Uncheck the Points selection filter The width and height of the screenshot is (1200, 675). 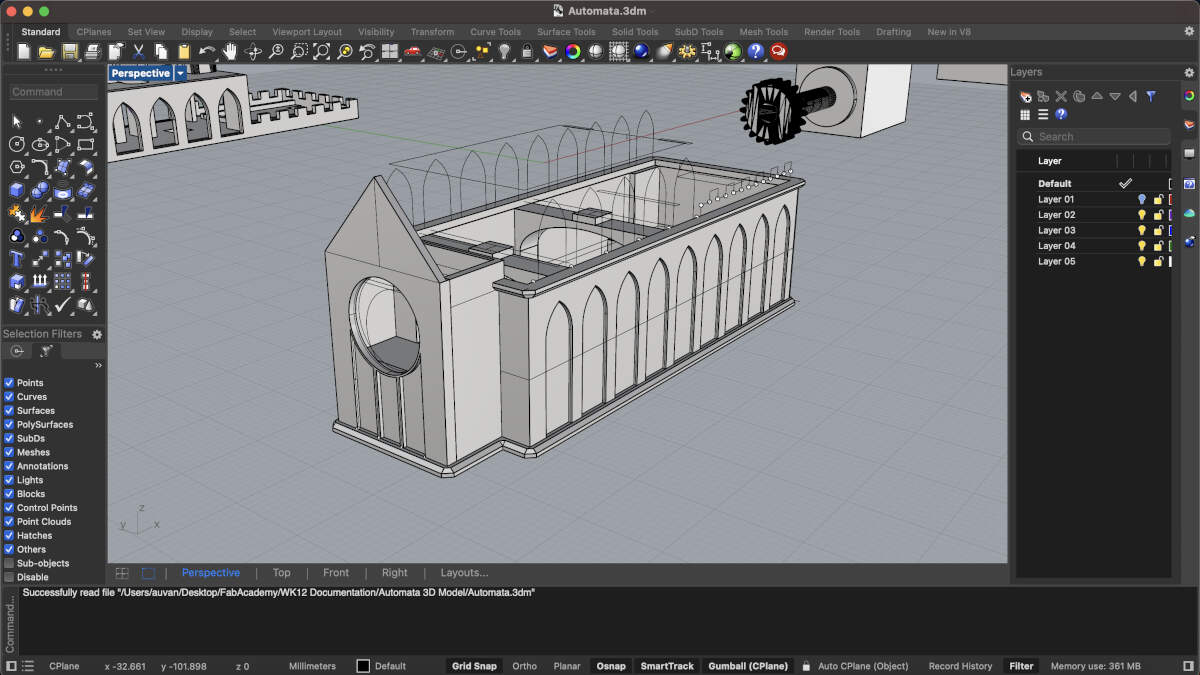coord(9,383)
